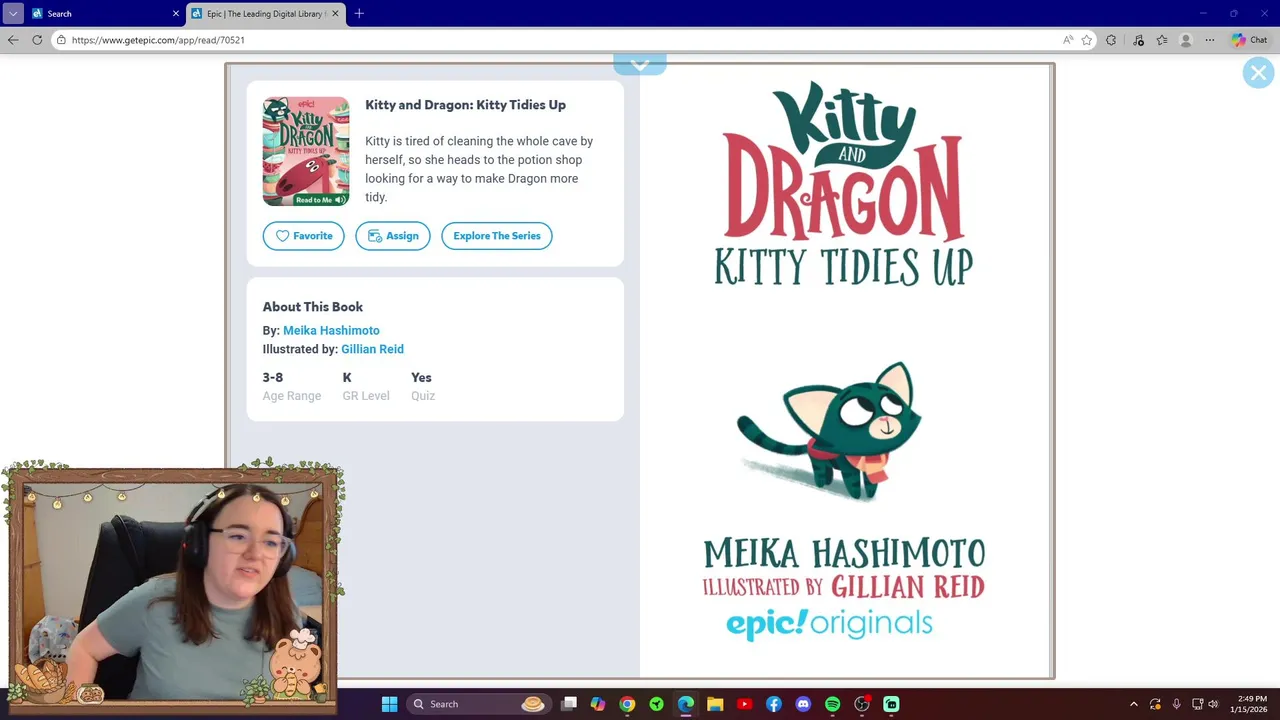Open Discord from the taskbar
This screenshot has width=1280, height=720.
point(803,704)
